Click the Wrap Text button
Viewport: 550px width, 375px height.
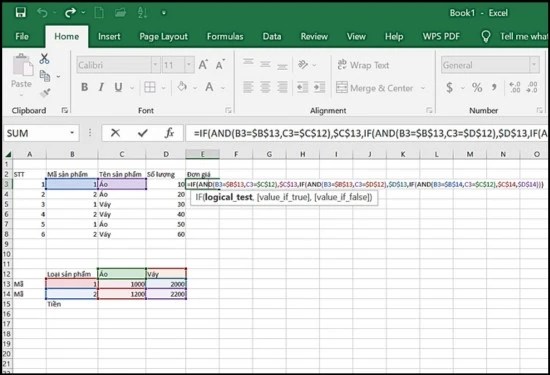coord(363,65)
